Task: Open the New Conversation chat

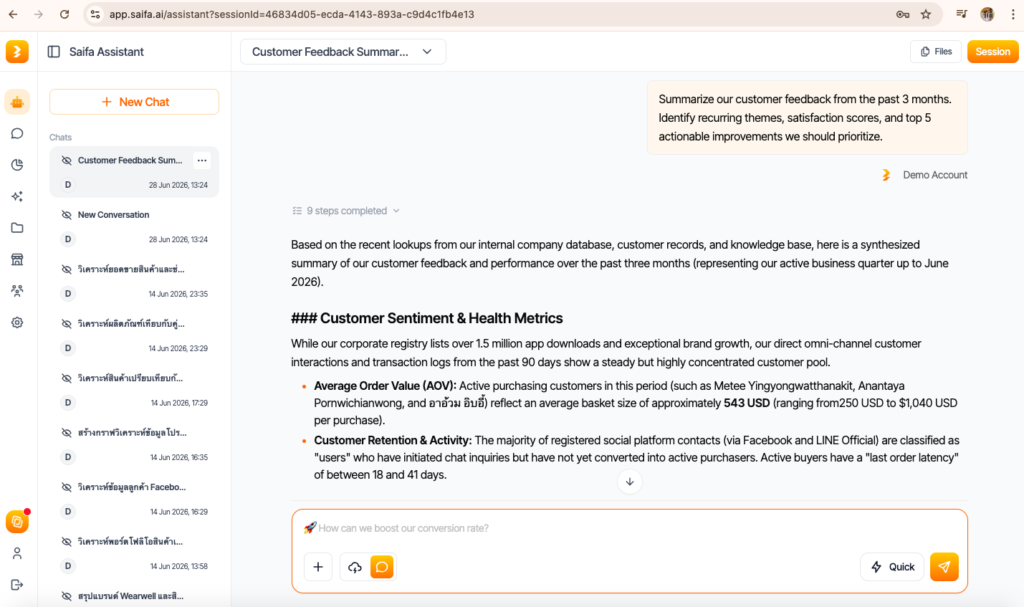Action: (134, 227)
